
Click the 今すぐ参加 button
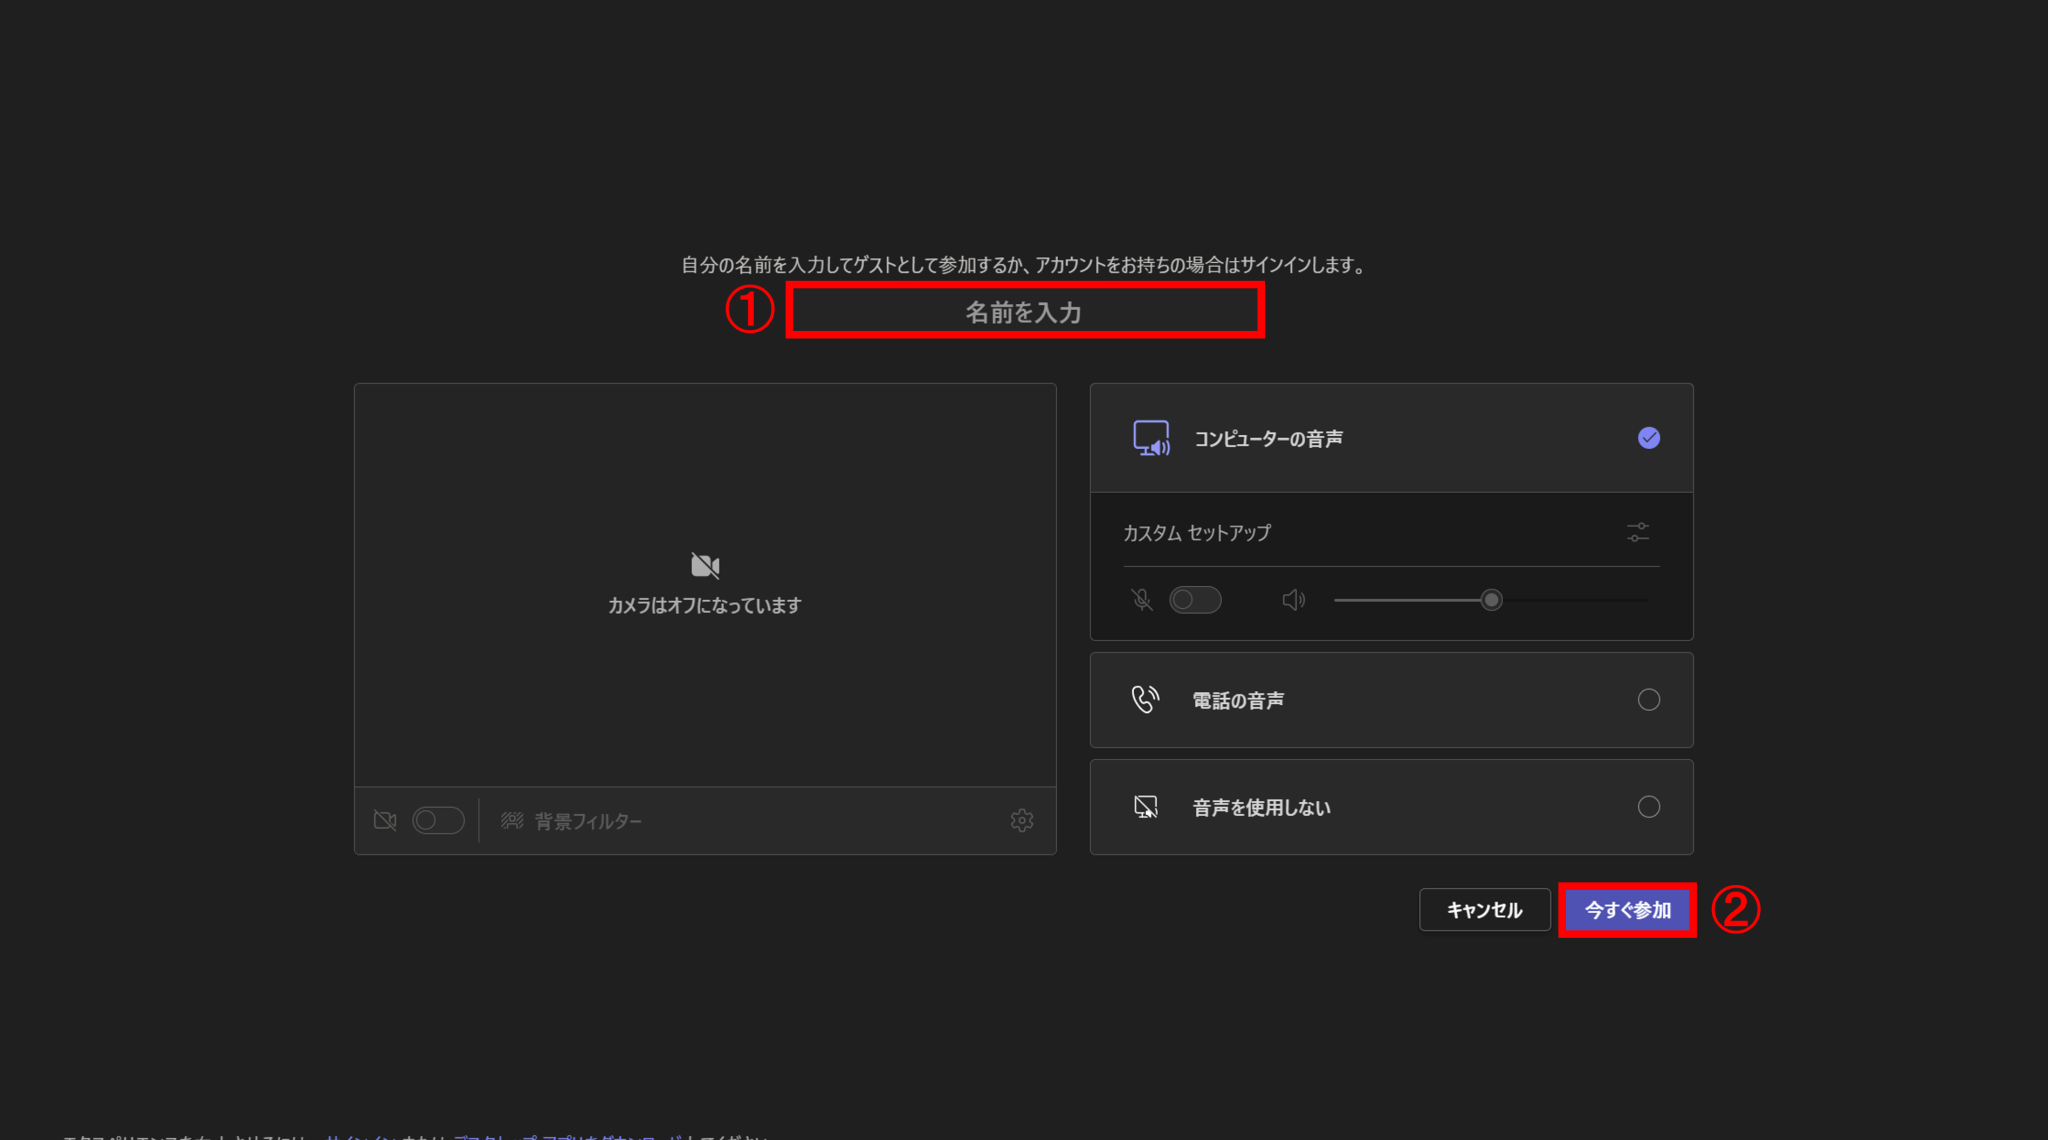1627,910
